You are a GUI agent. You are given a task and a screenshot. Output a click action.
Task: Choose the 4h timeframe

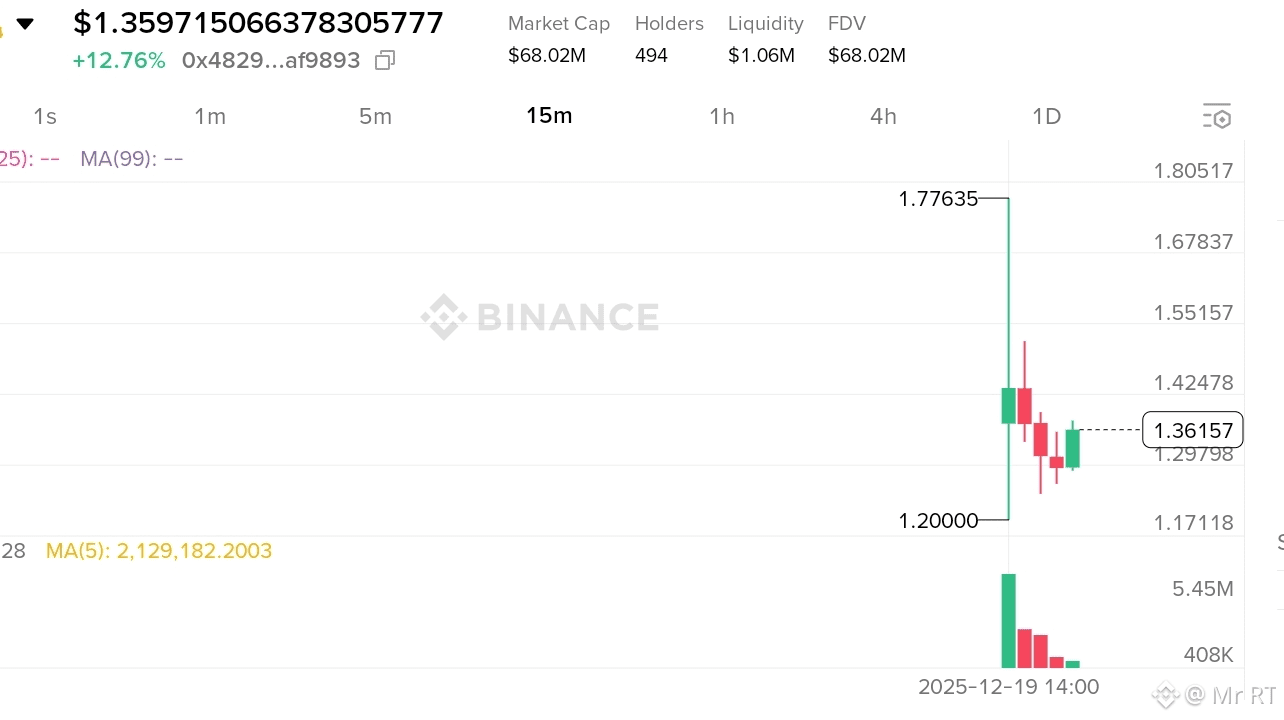coord(883,116)
